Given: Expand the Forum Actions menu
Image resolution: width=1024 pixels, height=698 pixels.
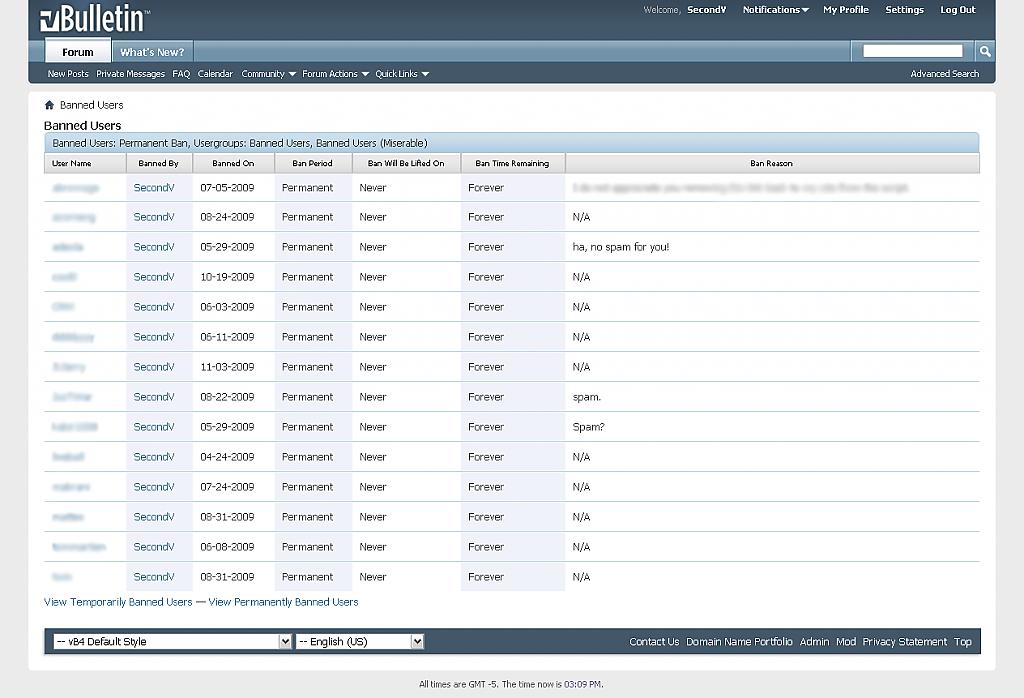Looking at the screenshot, I should click(335, 74).
